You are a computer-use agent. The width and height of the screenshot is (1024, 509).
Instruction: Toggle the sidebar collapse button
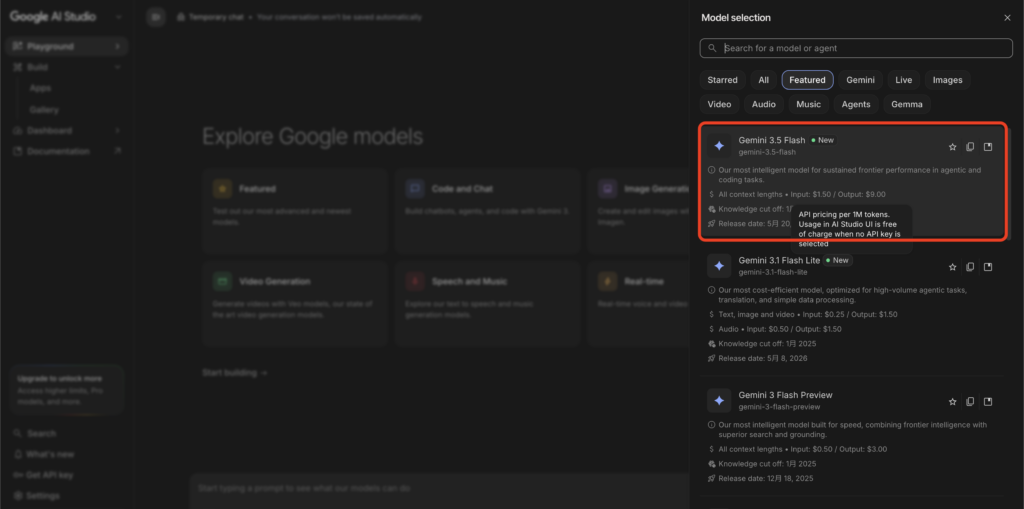click(x=155, y=17)
